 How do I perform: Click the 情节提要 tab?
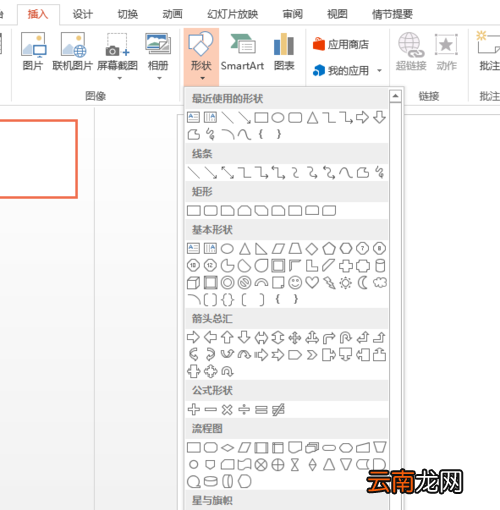[392, 14]
